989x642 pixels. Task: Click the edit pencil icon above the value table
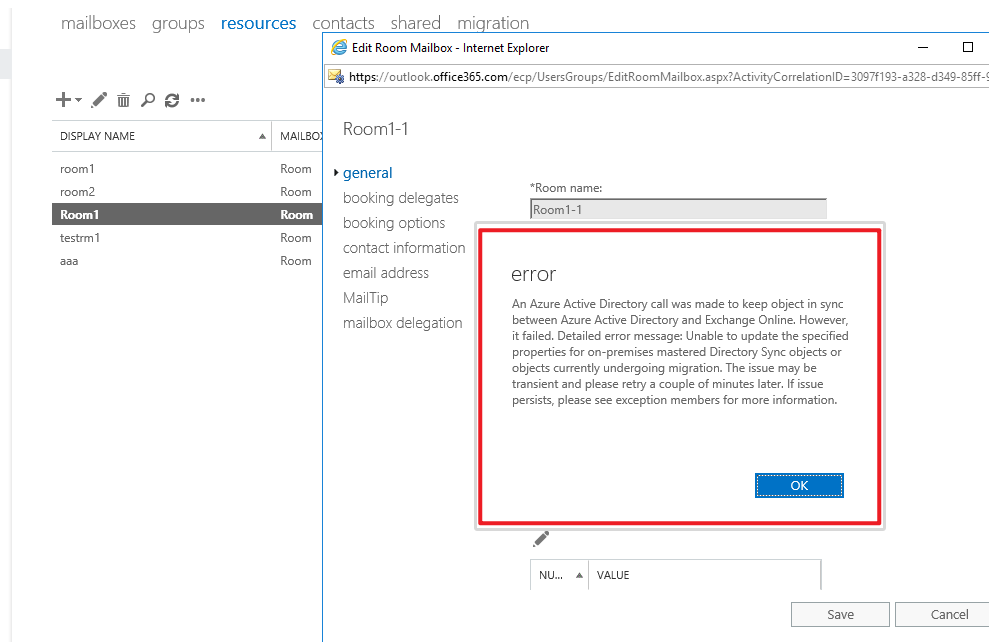pos(541,539)
